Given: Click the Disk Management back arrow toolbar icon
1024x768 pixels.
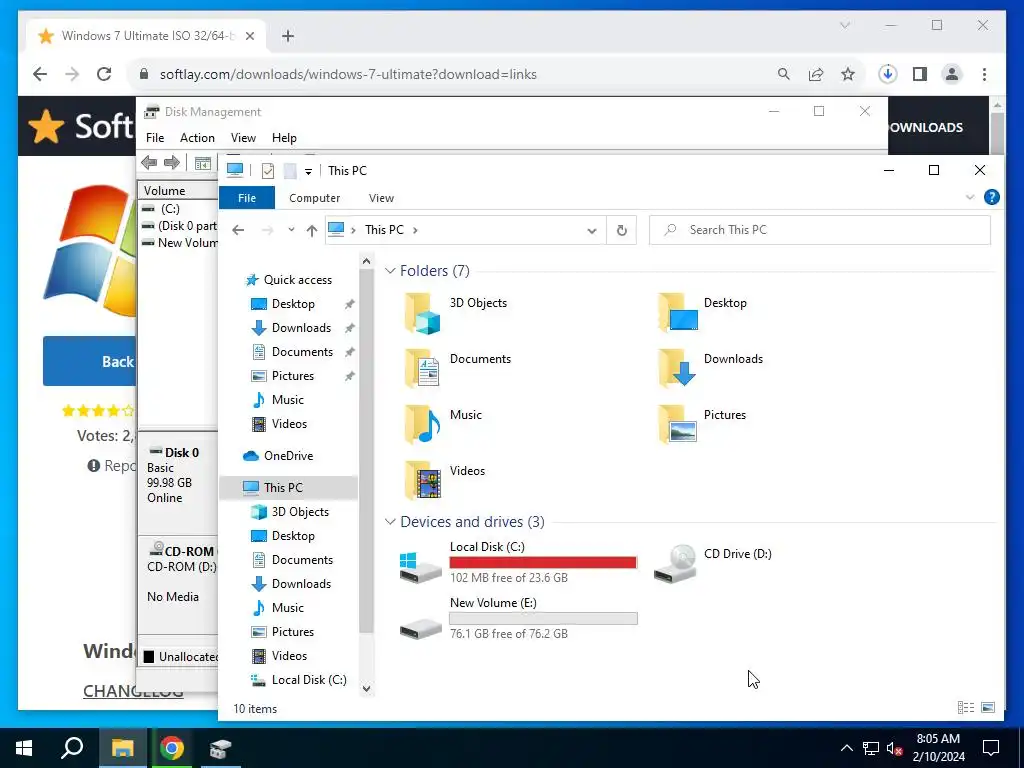Looking at the screenshot, I should coord(149,163).
